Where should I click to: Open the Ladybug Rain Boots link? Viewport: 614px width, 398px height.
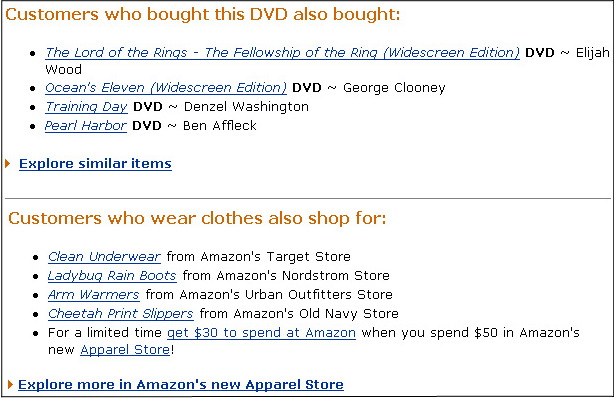(x=112, y=276)
